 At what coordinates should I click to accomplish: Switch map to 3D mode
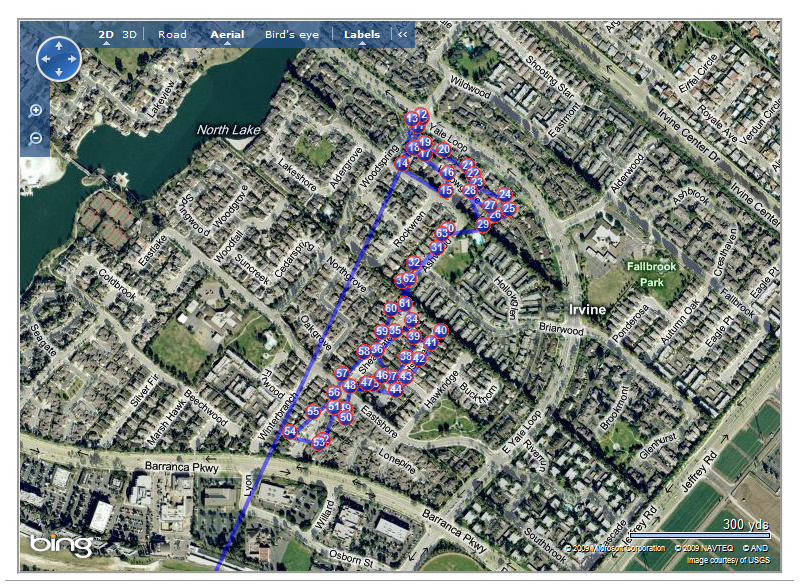pyautogui.click(x=130, y=35)
